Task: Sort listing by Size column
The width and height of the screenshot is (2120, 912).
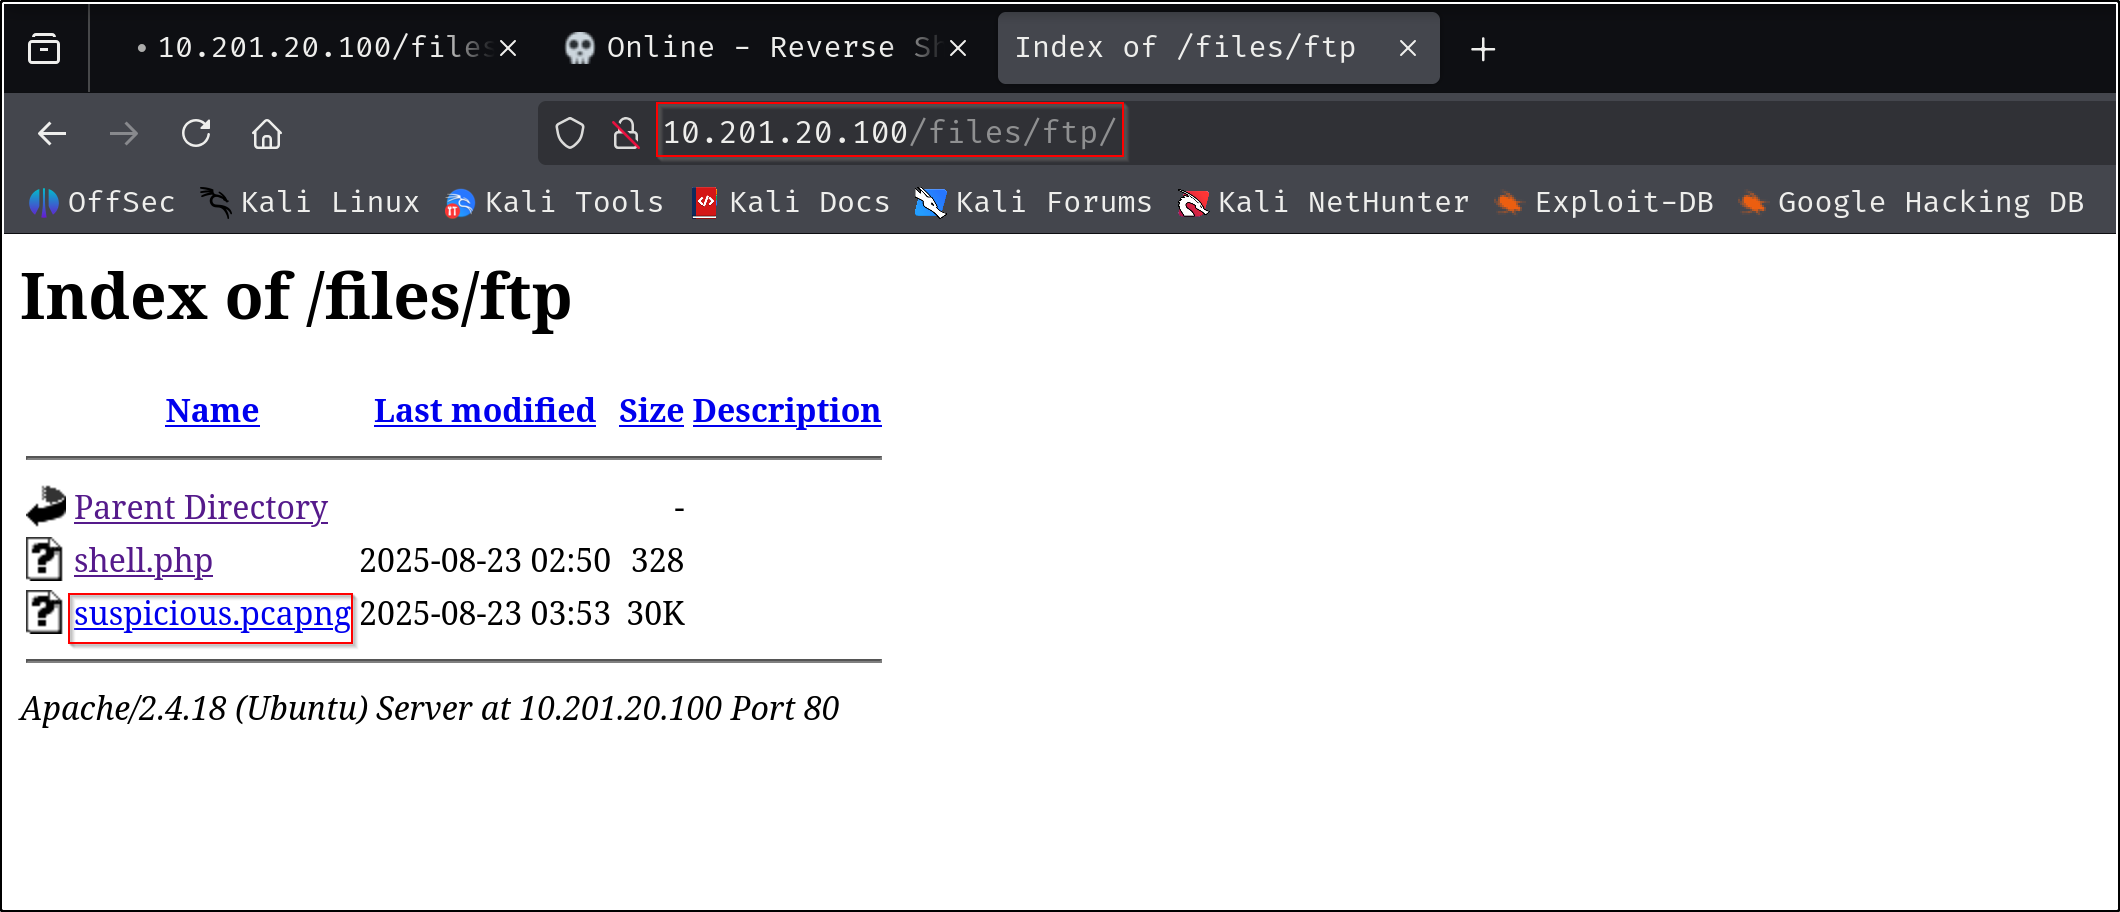Action: coord(651,411)
